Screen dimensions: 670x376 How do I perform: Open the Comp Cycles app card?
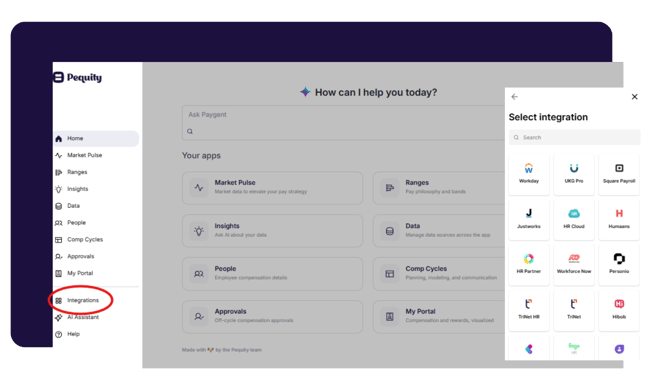point(439,274)
